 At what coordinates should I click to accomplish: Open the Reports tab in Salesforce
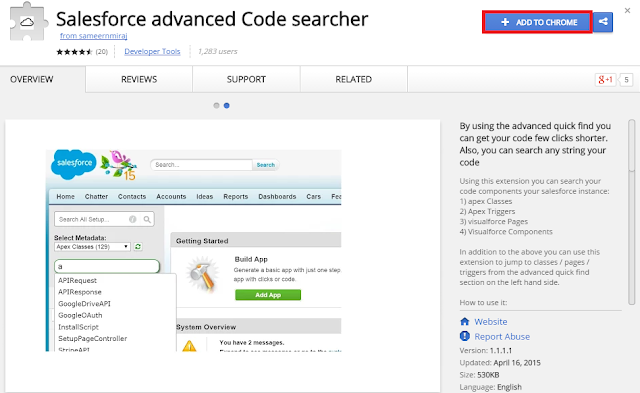click(236, 196)
